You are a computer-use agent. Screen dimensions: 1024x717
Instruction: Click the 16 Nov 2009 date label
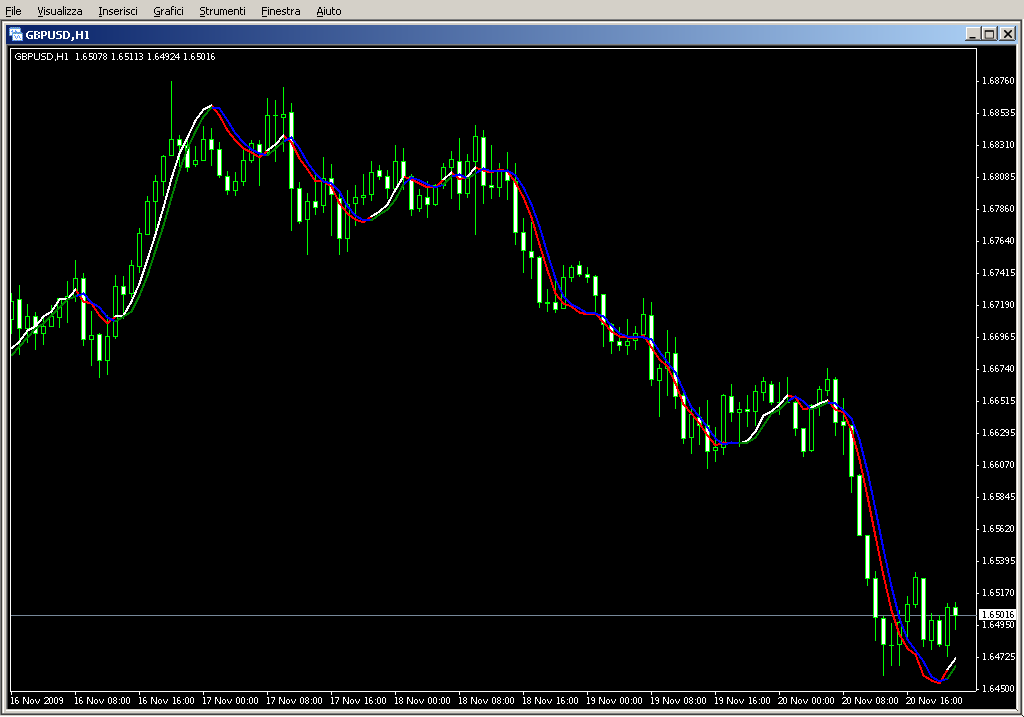[x=38, y=701]
